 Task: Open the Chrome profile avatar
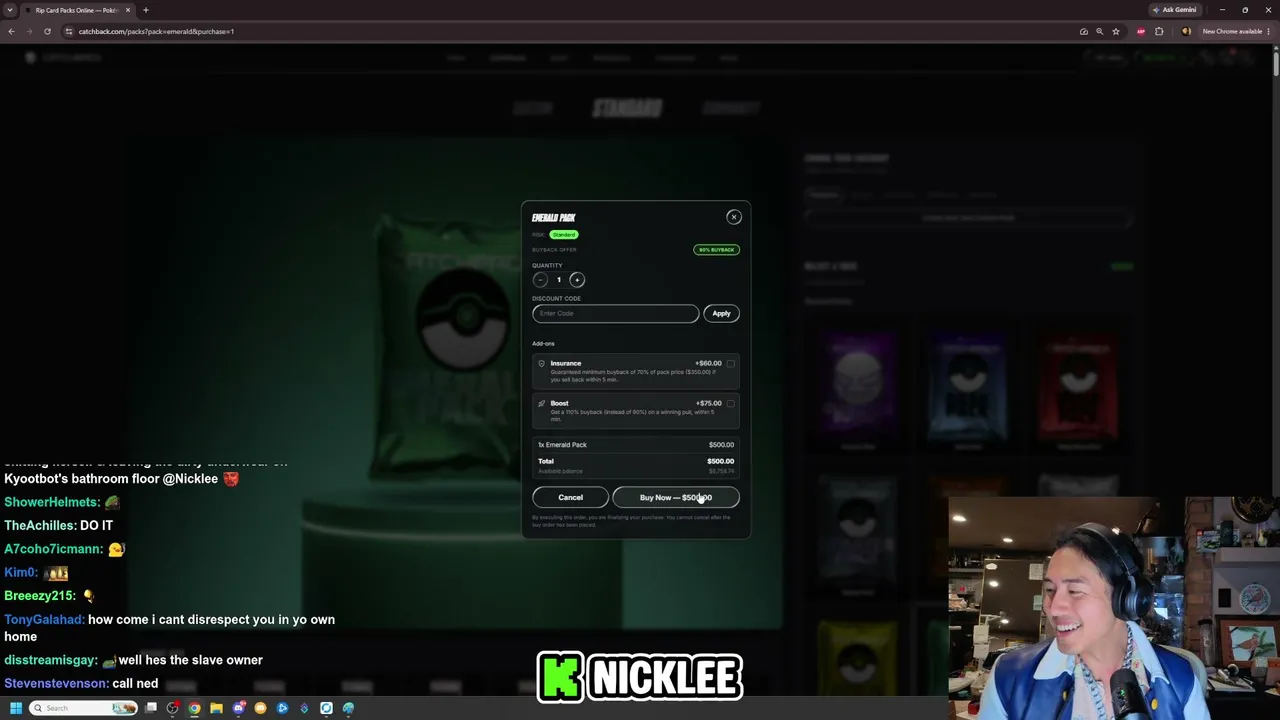point(1186,31)
